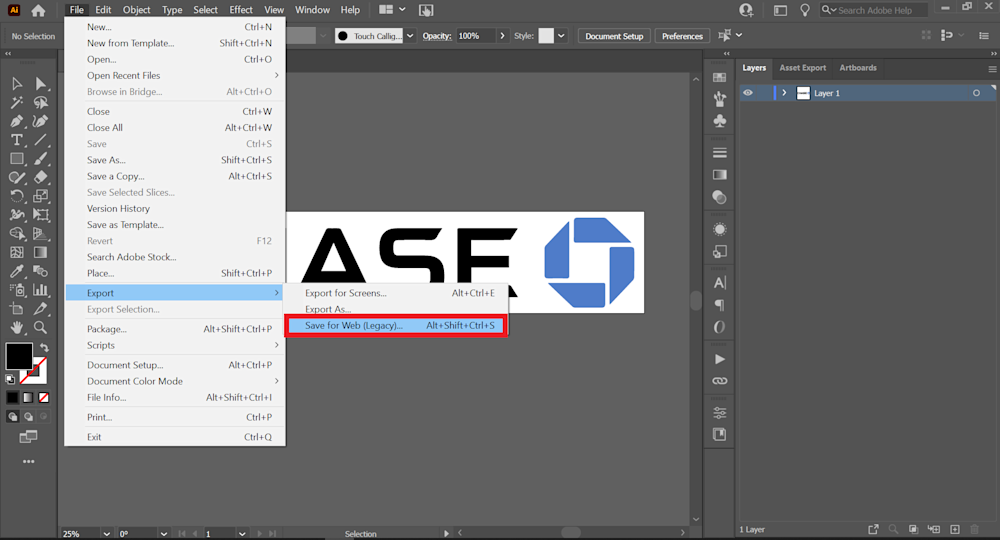The height and width of the screenshot is (540, 1000).
Task: Create New Layer in Layers panel
Action: (955, 529)
